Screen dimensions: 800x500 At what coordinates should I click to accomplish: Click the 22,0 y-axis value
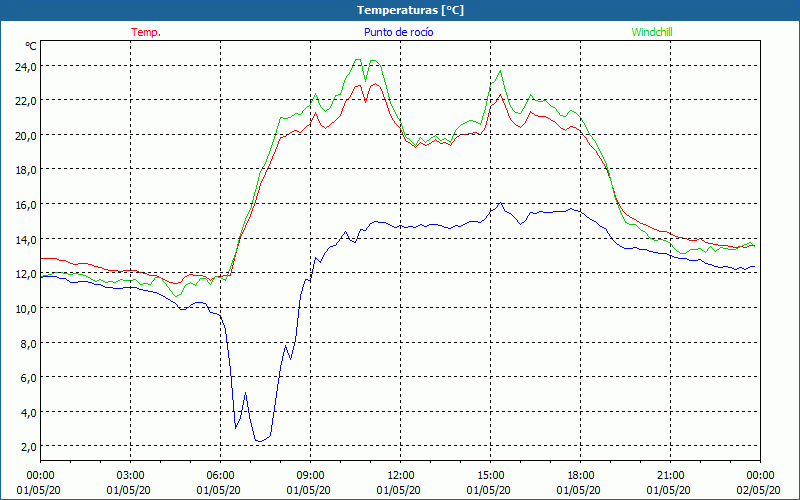[26, 101]
